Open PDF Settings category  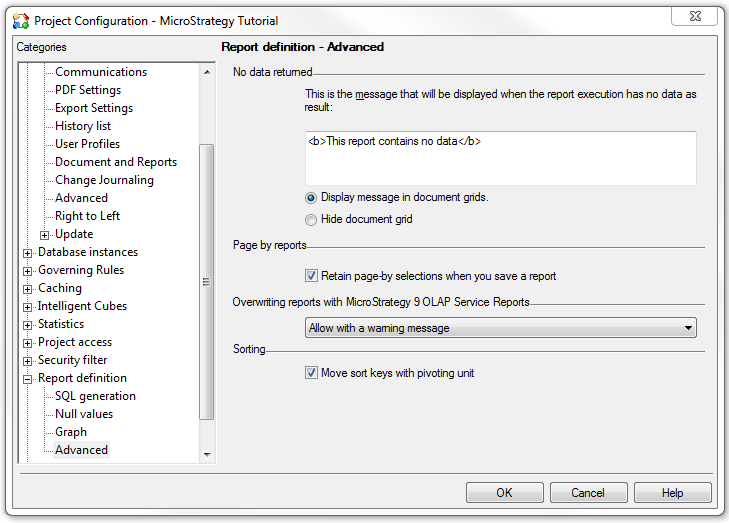tap(88, 90)
